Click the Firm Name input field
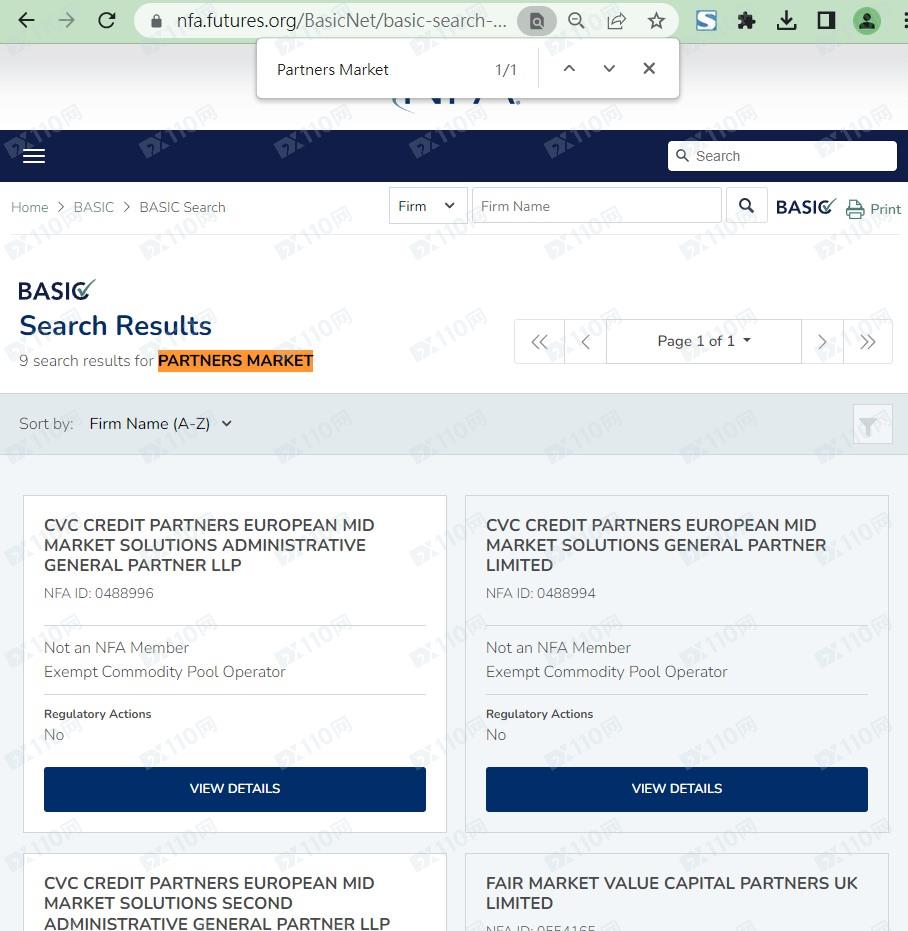This screenshot has width=908, height=931. (x=596, y=206)
